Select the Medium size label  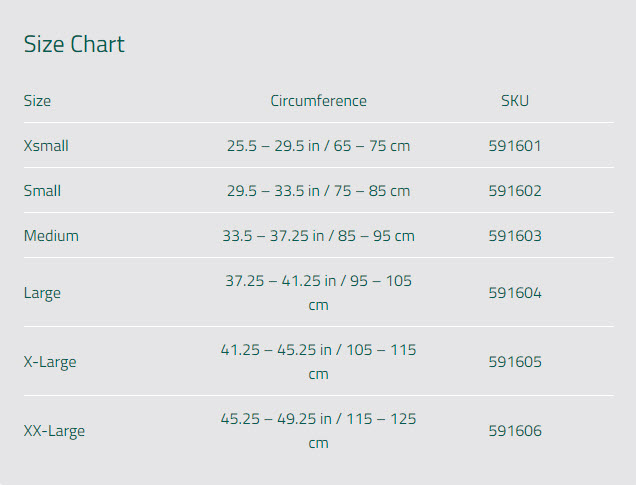51,236
